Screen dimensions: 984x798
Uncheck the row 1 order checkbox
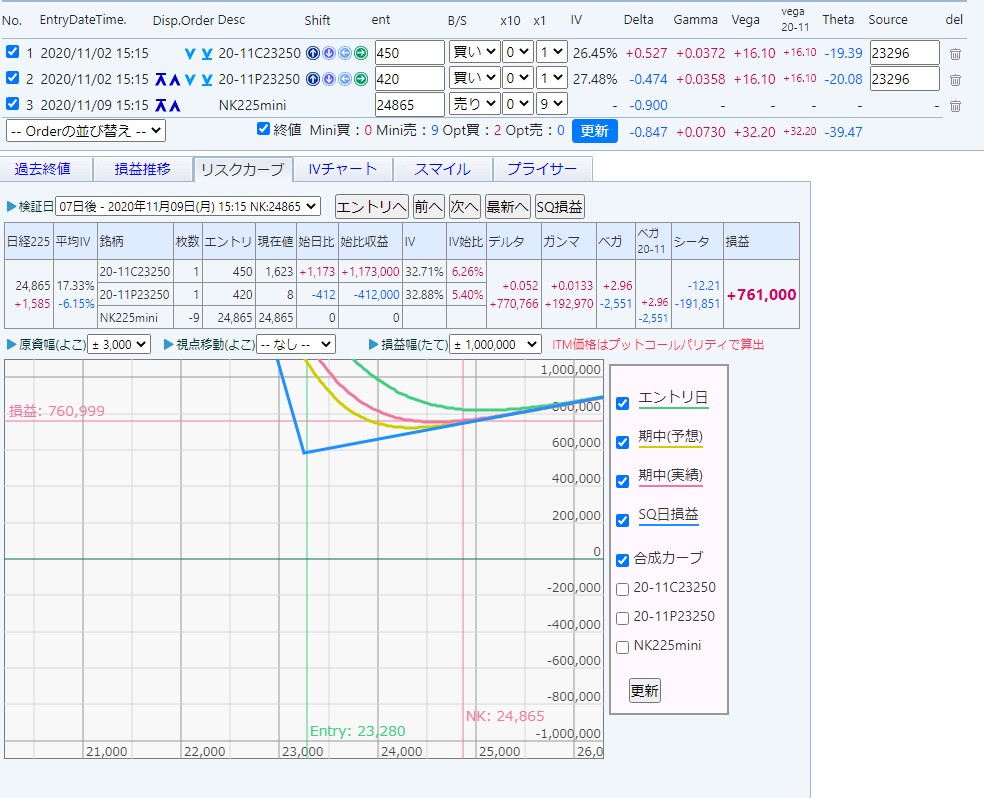pyautogui.click(x=12, y=51)
